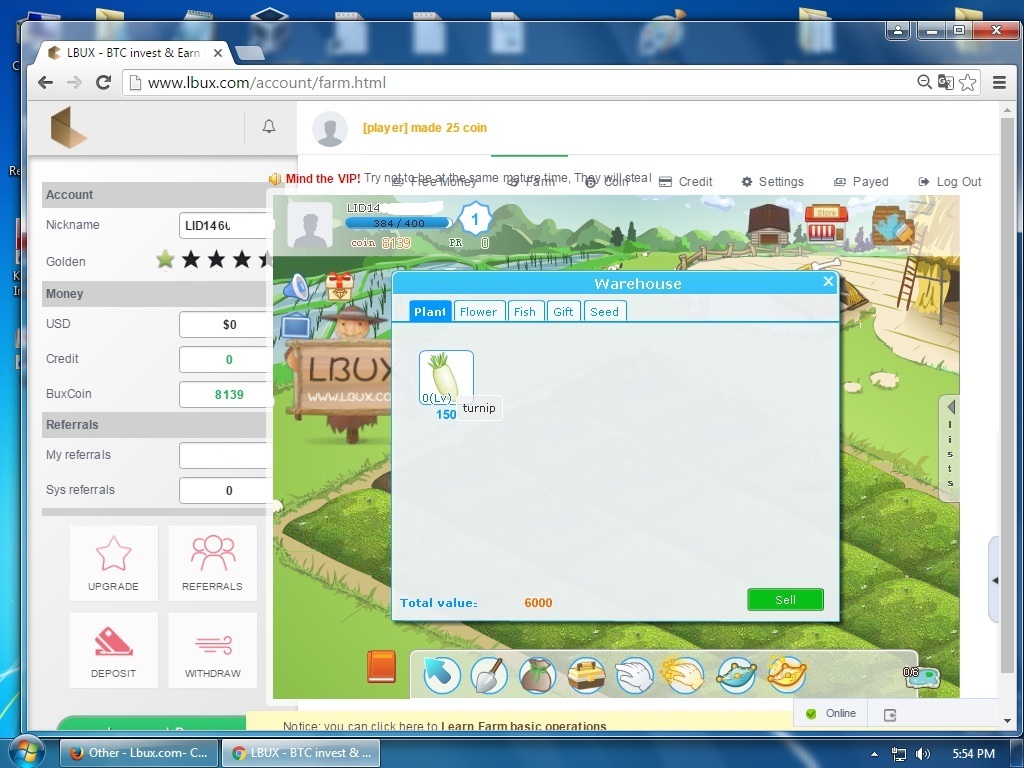
Task: Select the white glove harvest tool
Action: (x=634, y=675)
